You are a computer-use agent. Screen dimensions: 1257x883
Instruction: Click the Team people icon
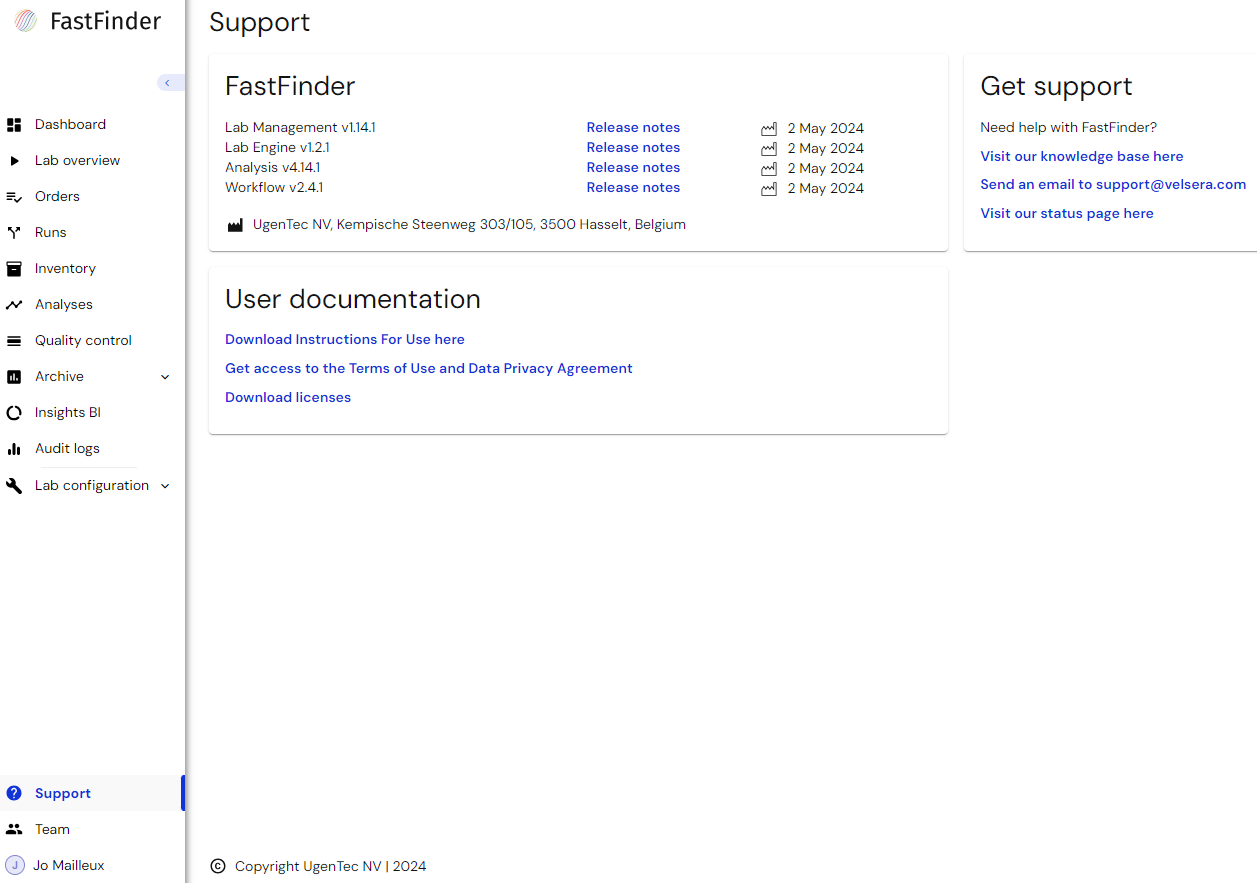tap(14, 829)
